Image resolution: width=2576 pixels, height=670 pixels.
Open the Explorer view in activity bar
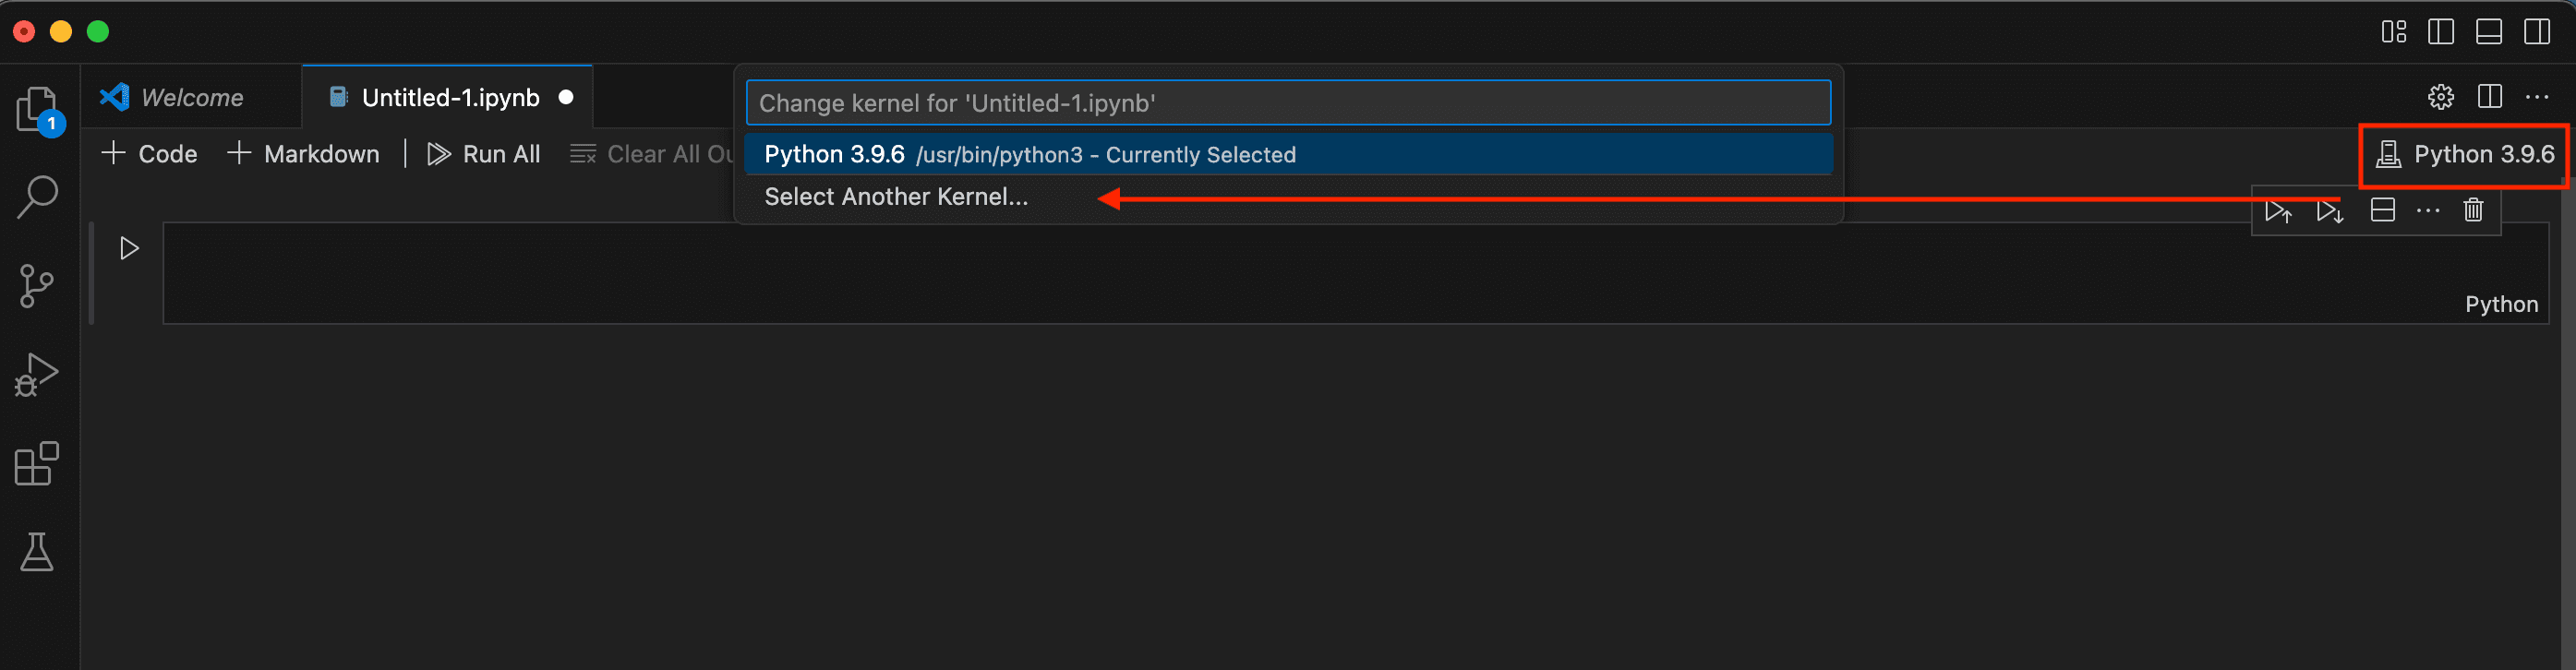point(38,109)
